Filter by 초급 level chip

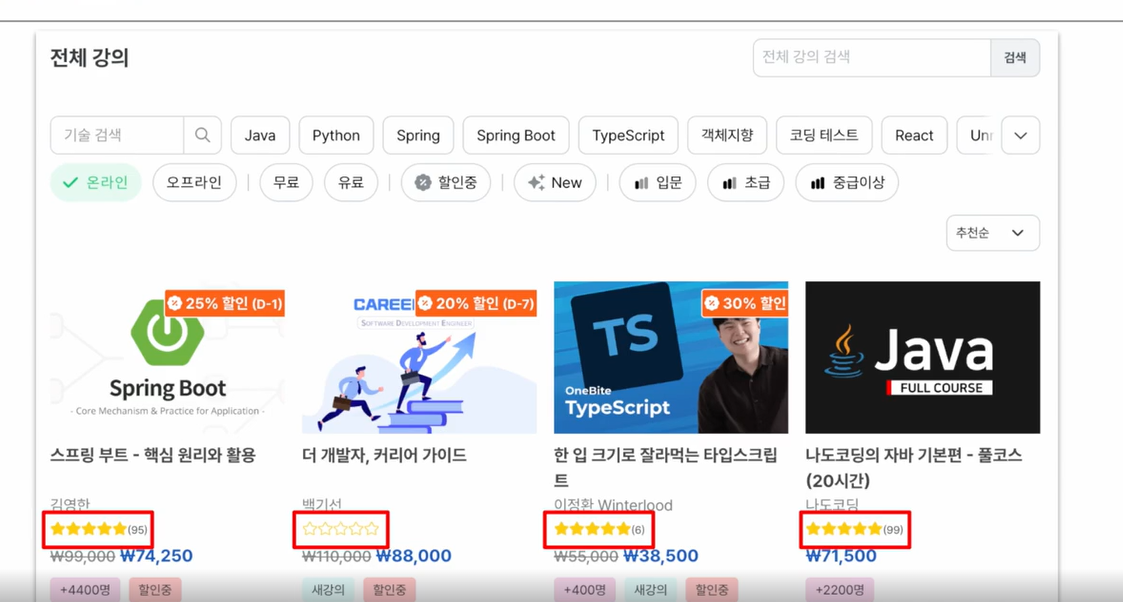point(746,183)
